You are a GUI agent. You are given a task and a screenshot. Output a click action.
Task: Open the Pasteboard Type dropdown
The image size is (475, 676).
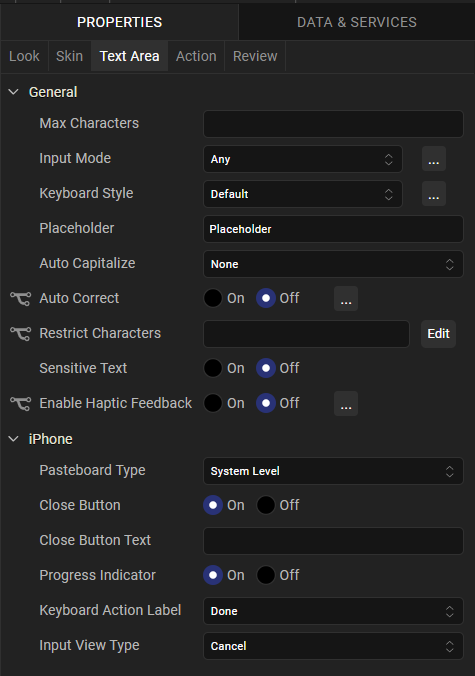tap(333, 471)
